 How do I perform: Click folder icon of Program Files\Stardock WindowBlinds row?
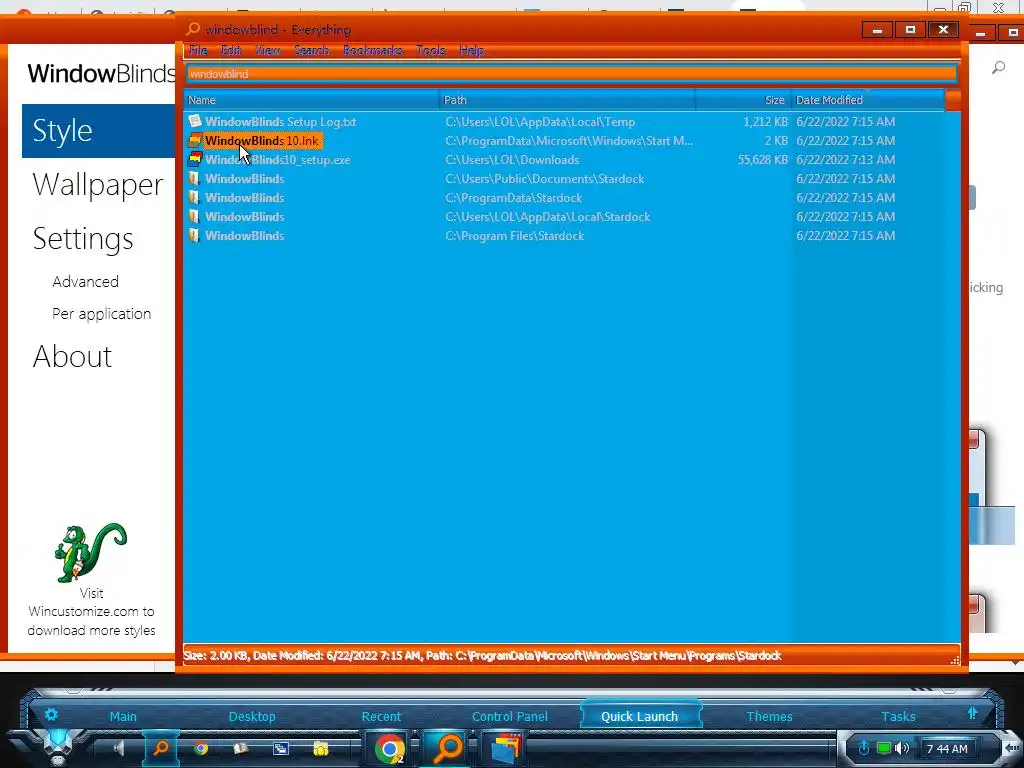click(194, 235)
